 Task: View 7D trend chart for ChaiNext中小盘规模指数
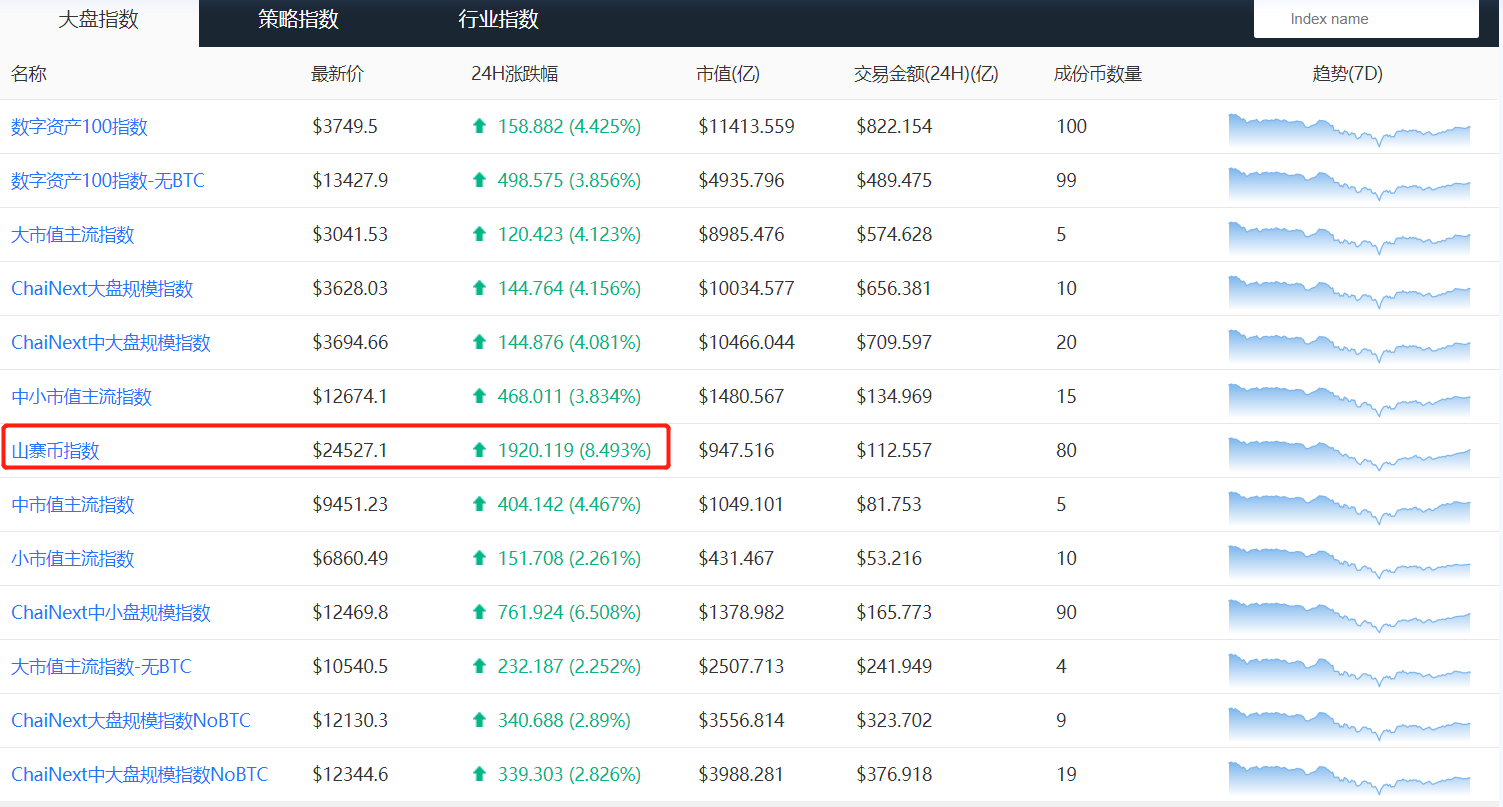[x=1348, y=615]
